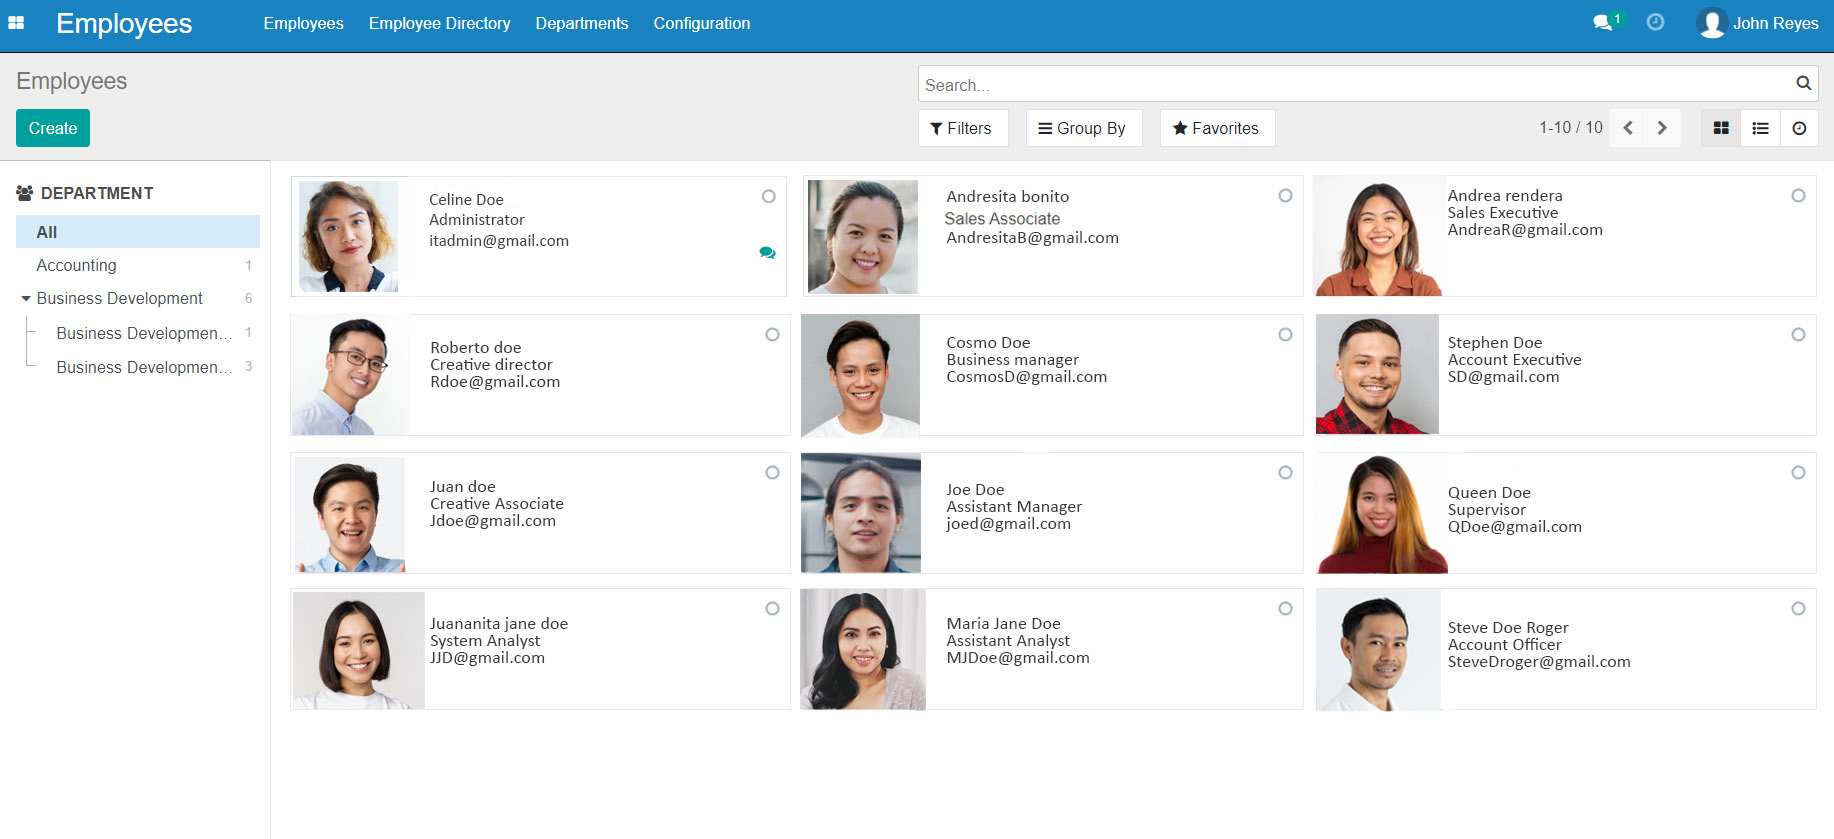Screen dimensions: 1834x839
Task: Select the Accounting department filter
Action: 76,265
